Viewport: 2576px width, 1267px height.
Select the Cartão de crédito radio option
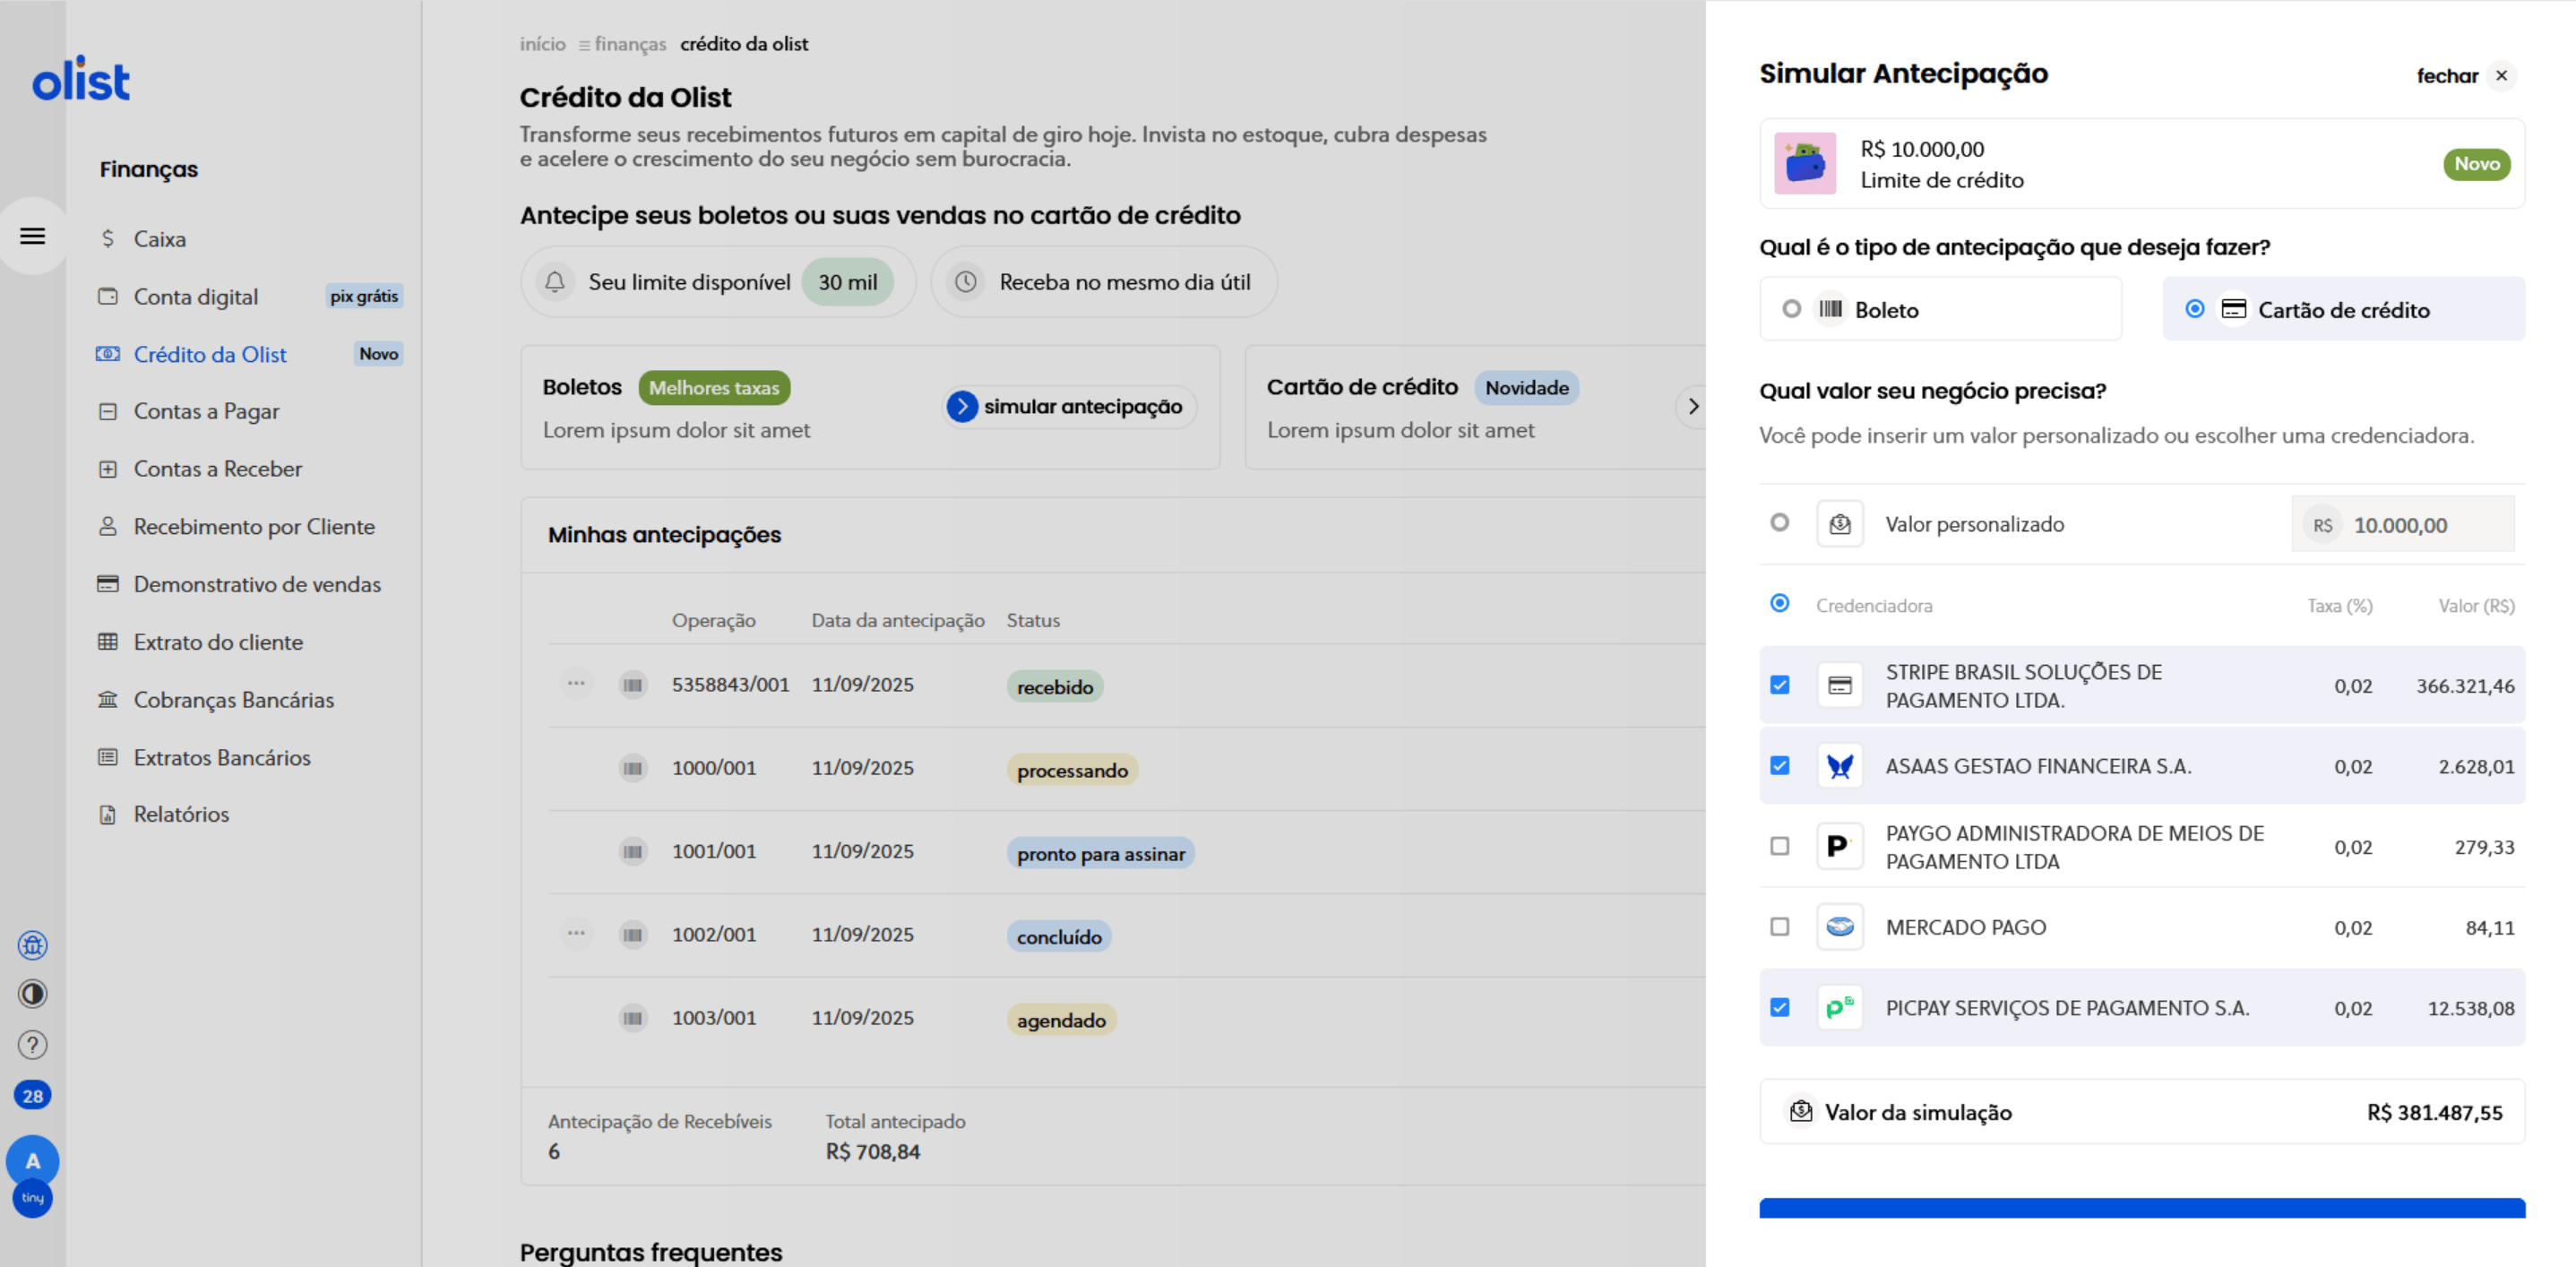pos(2194,309)
